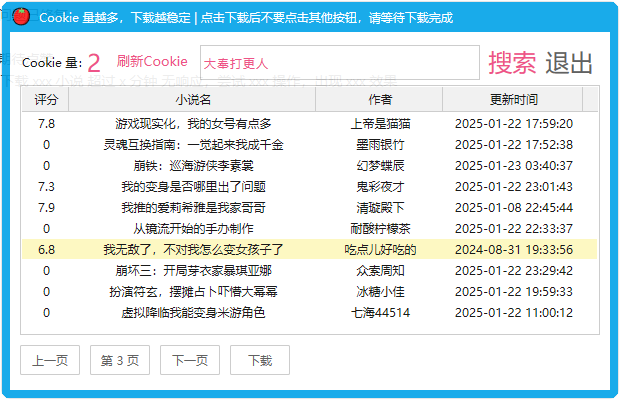The width and height of the screenshot is (620, 400).
Task: Sort by the 小说名 column header
Action: 192,99
